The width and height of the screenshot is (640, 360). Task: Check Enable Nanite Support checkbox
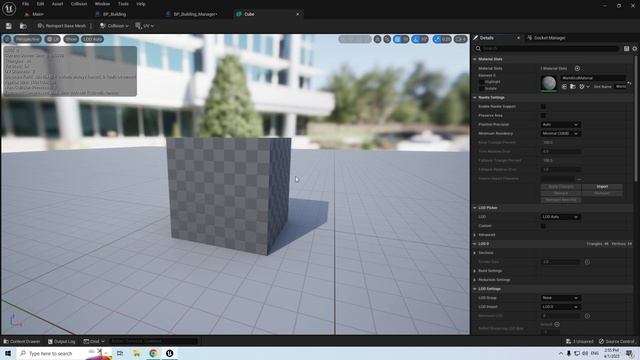point(543,107)
